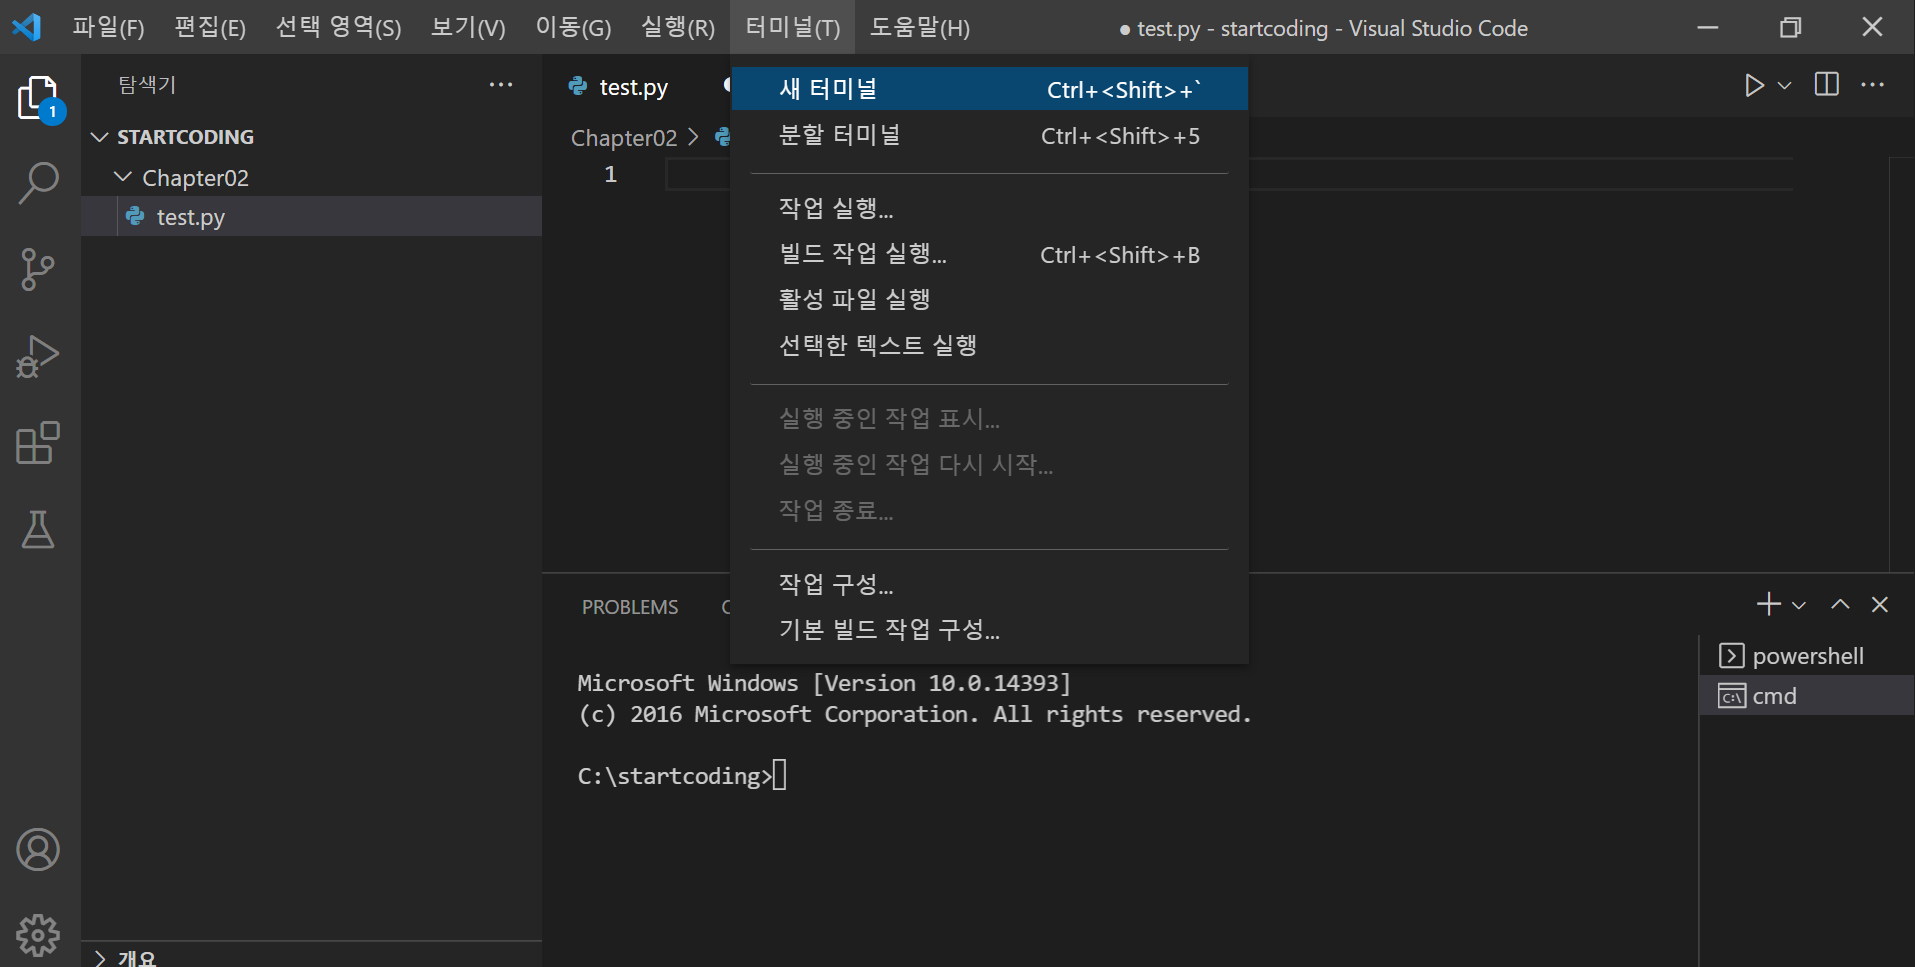1915x967 pixels.
Task: Choose 기본 빌드 작업 구성... menu entry
Action: click(989, 629)
